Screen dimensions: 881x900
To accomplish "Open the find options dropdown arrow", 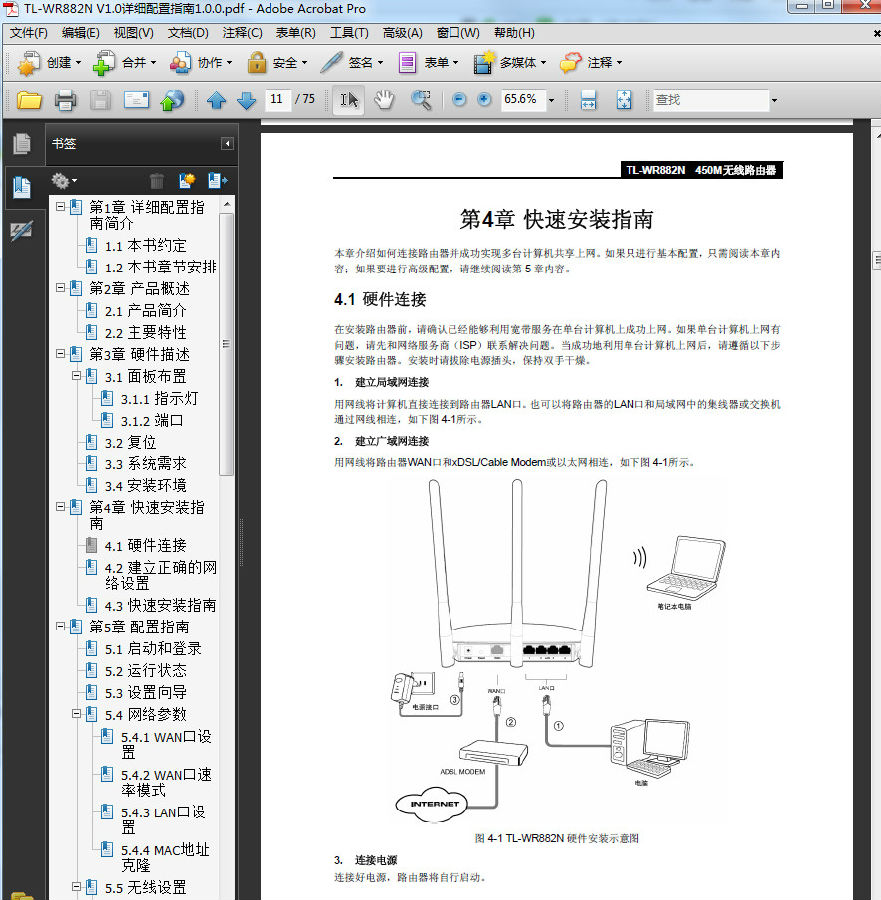I will [774, 100].
